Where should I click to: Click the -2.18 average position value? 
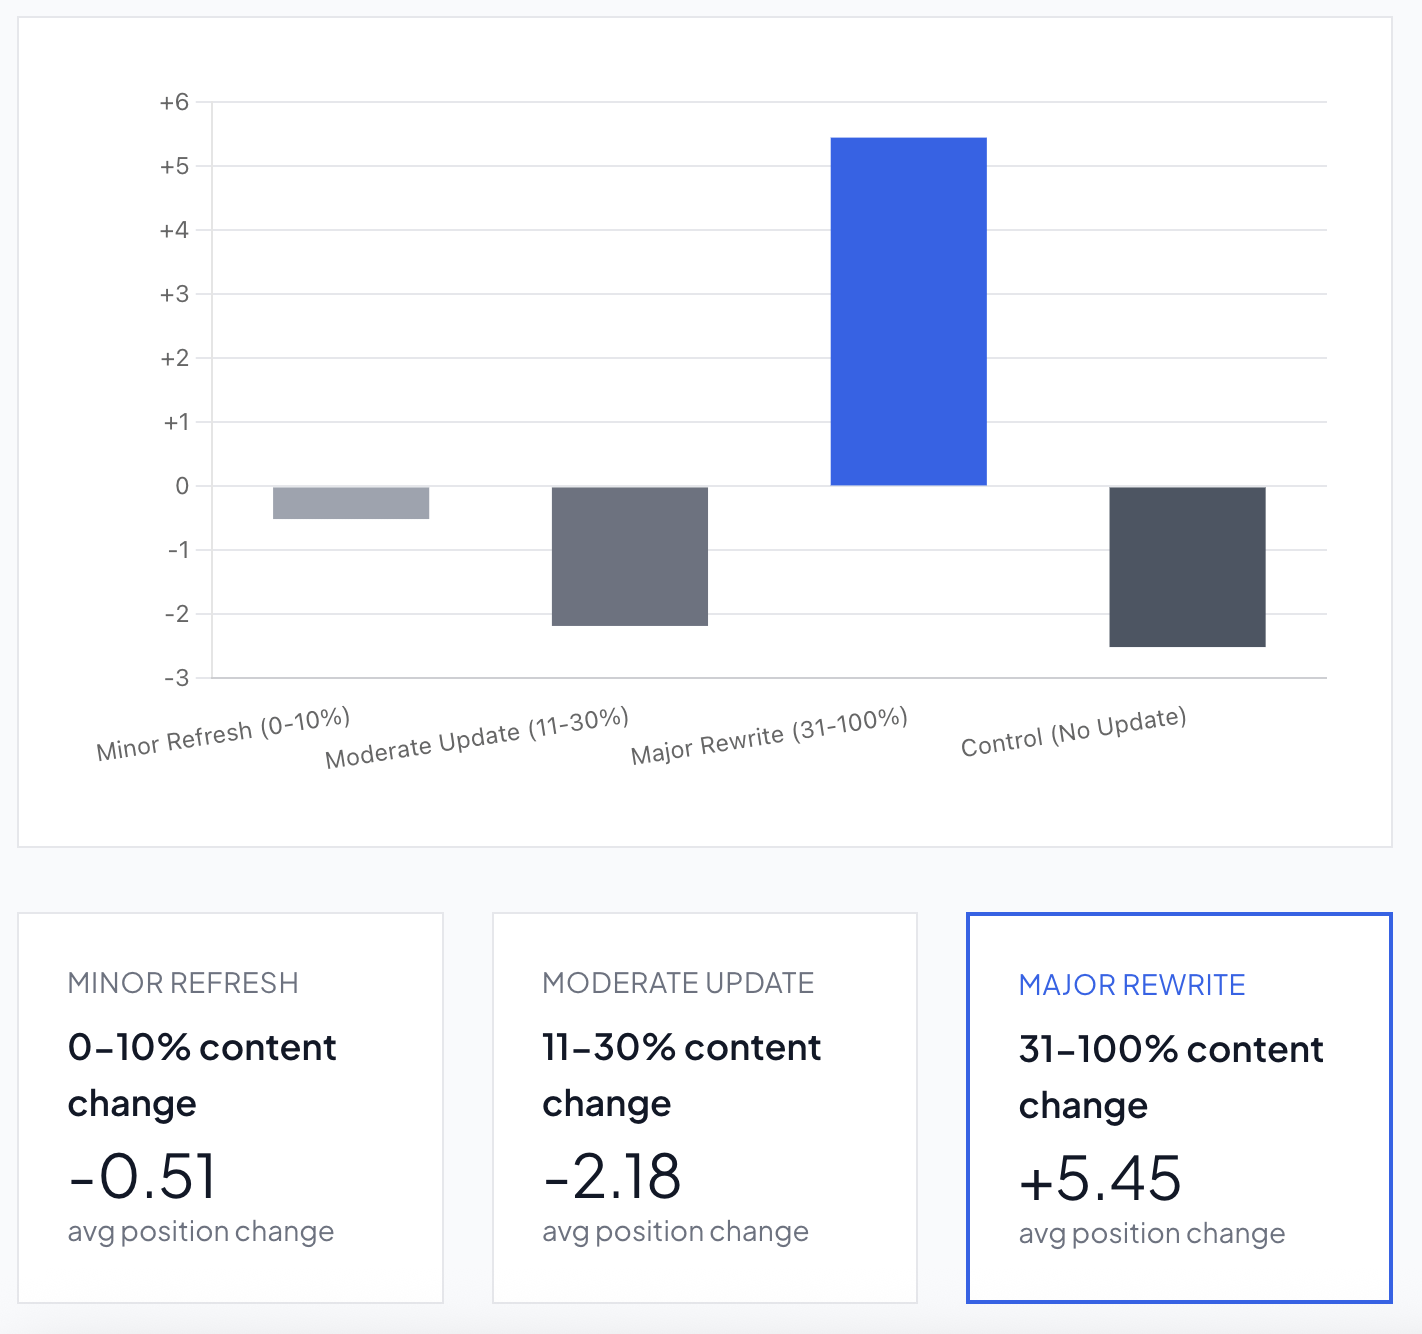tap(612, 1176)
